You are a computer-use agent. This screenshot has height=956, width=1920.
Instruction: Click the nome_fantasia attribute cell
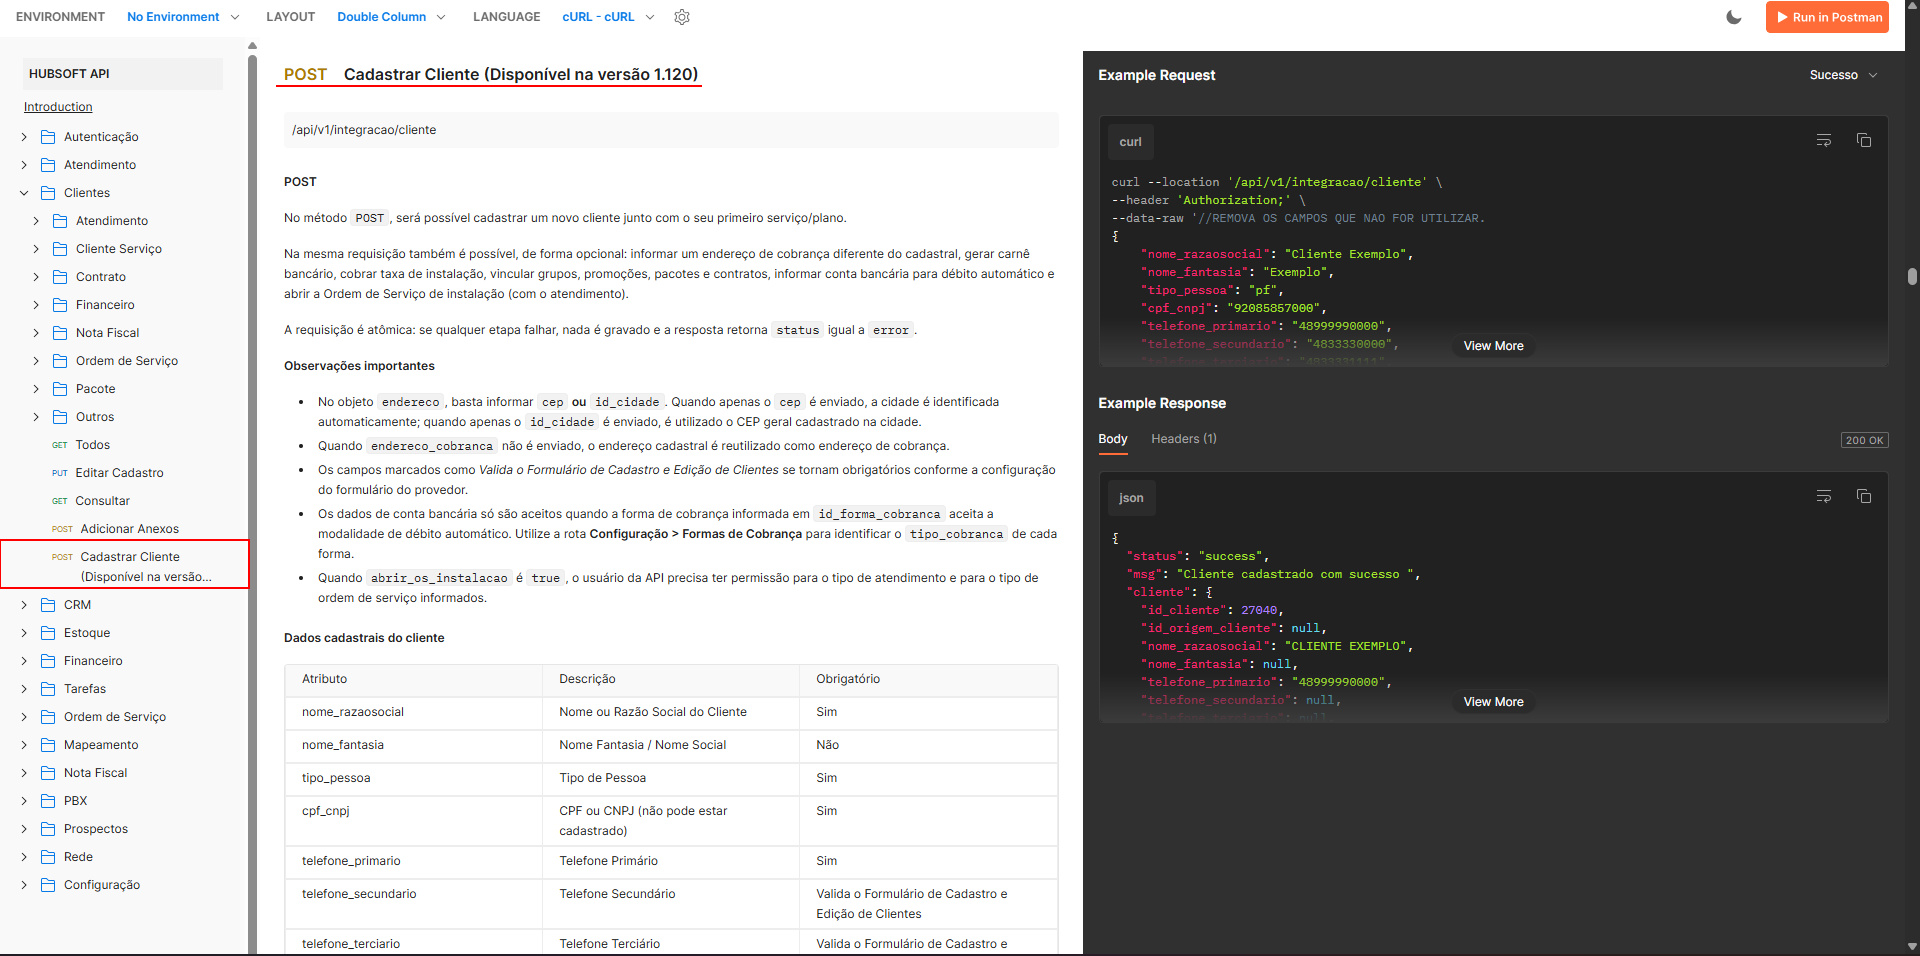(414, 745)
